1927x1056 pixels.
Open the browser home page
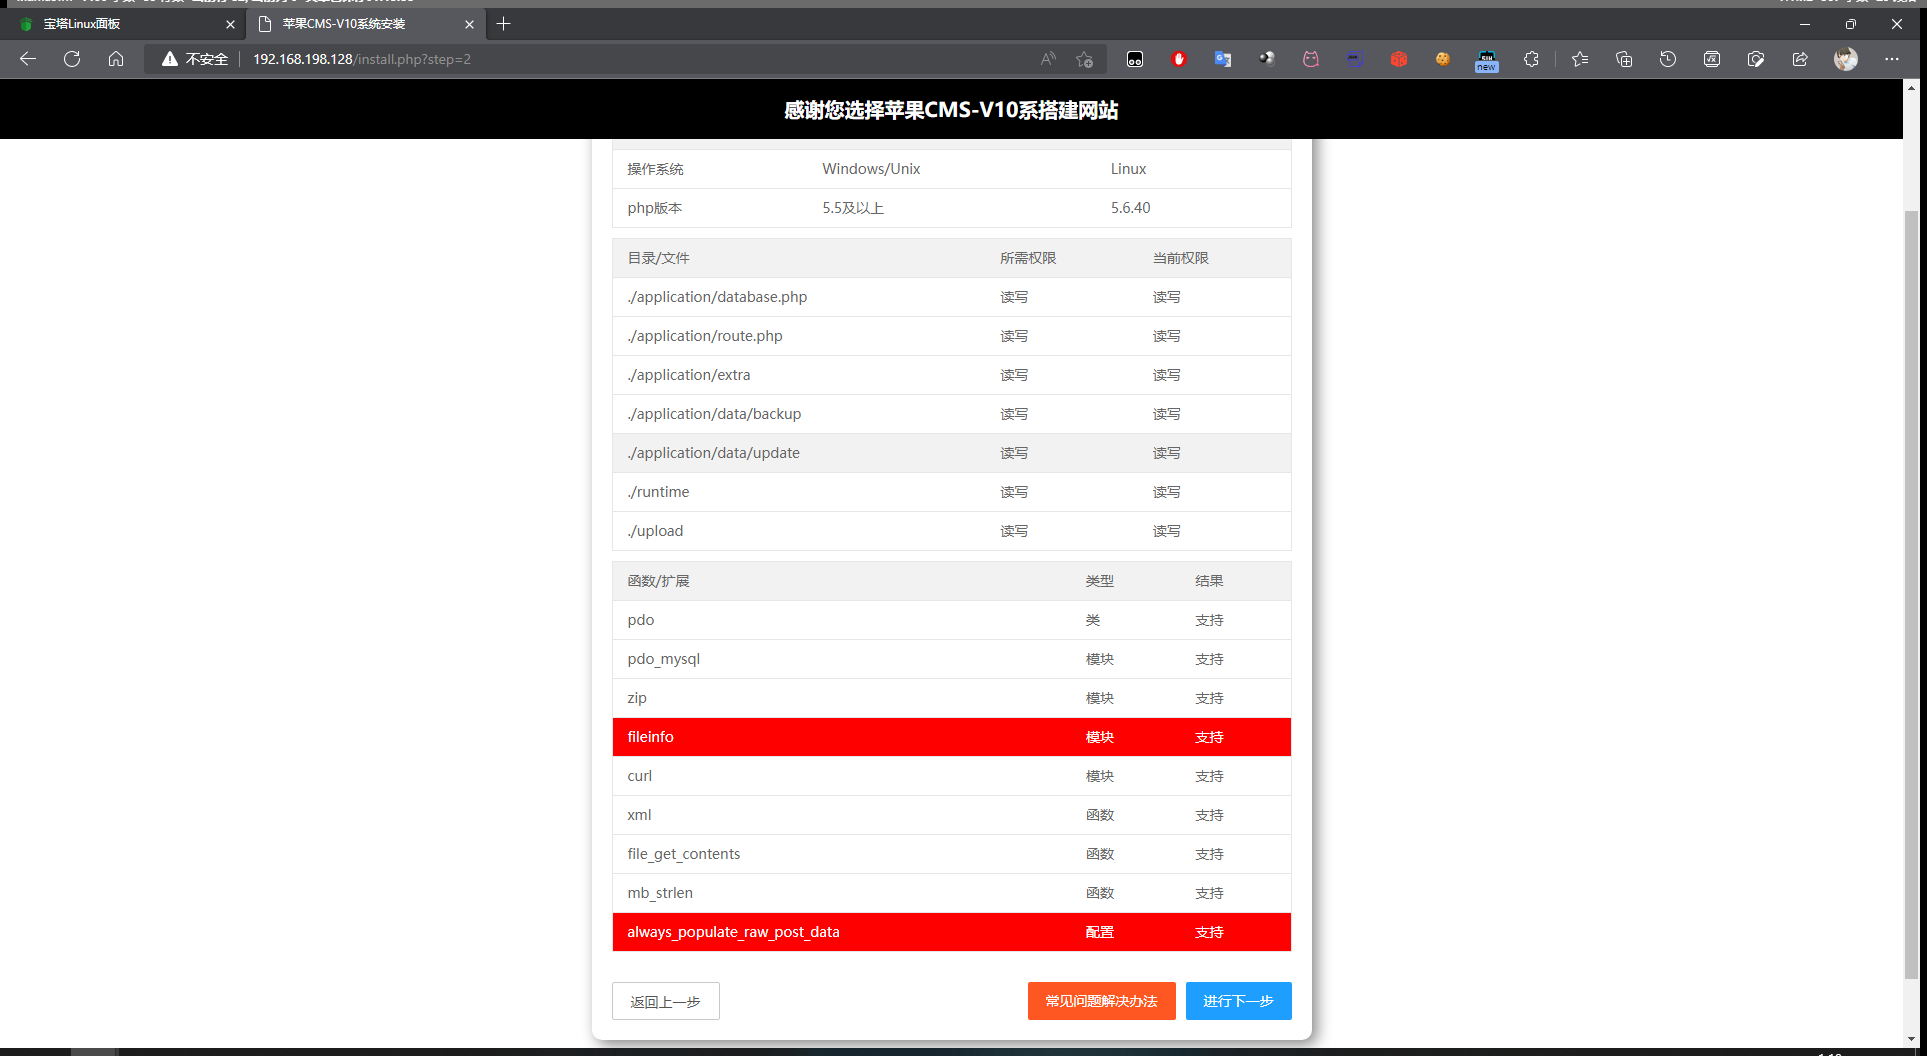pos(116,59)
